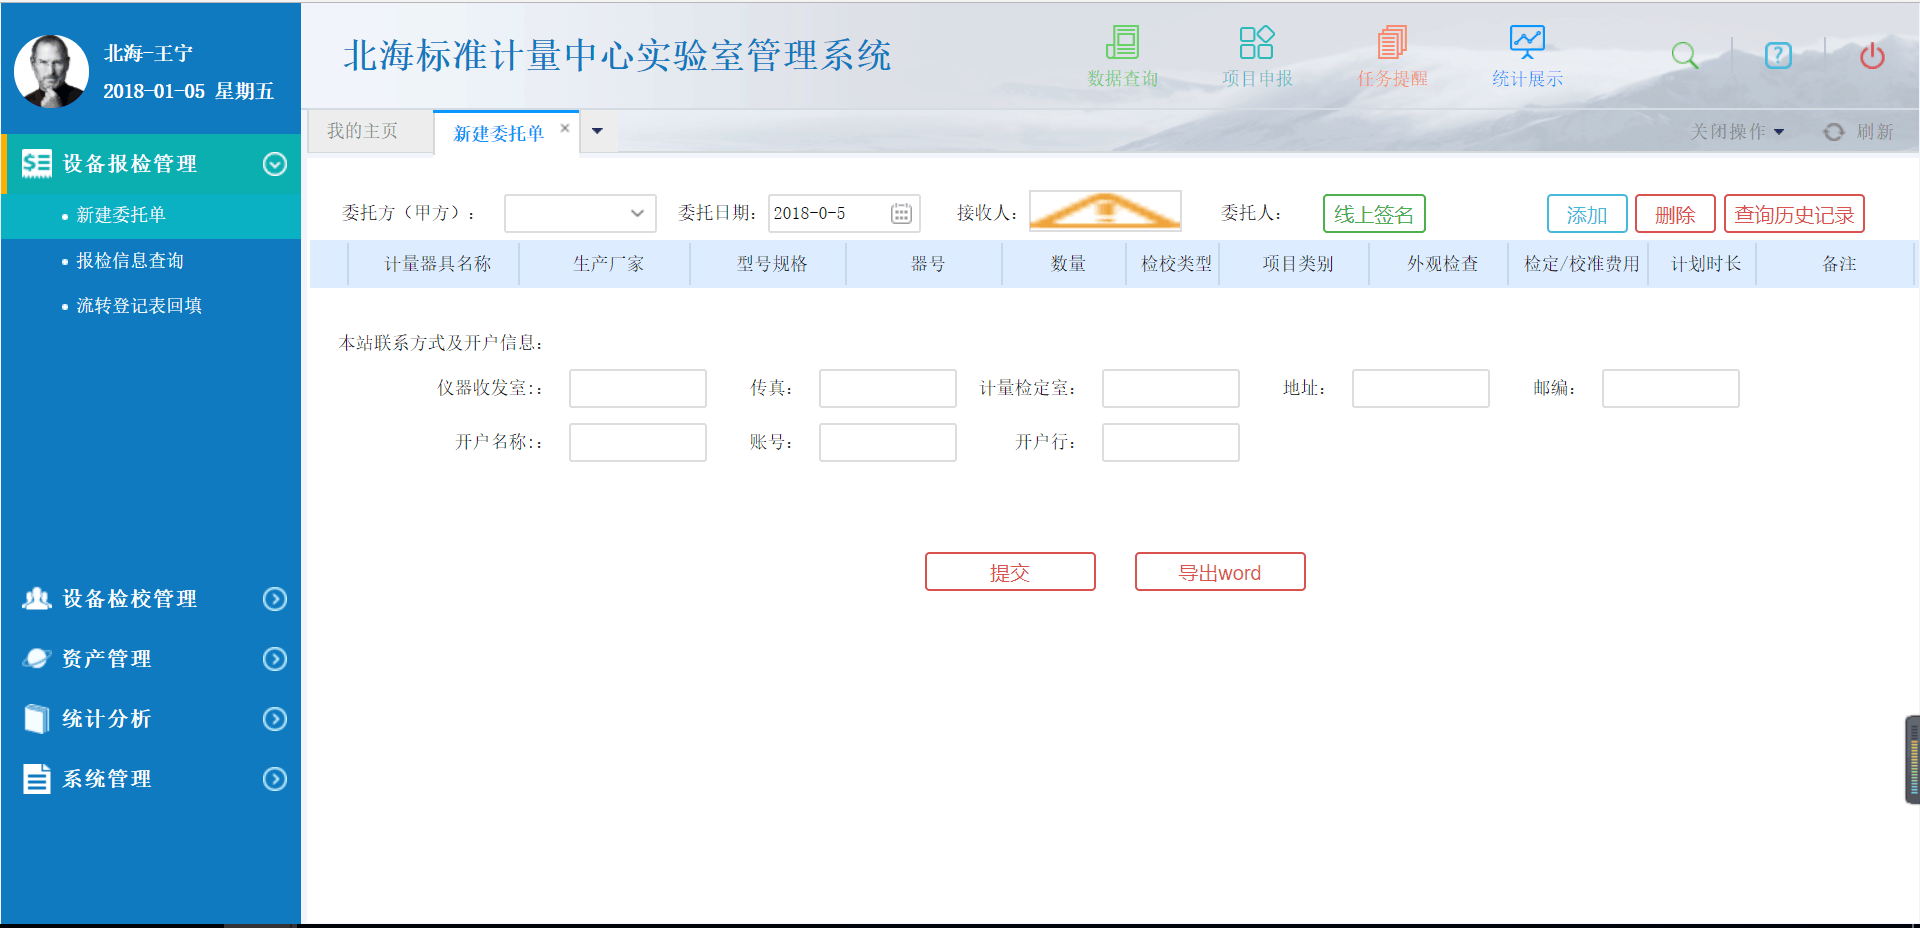This screenshot has width=1920, height=928.
Task: Collapse the 设备报检管理 section arrow
Action: click(x=275, y=164)
